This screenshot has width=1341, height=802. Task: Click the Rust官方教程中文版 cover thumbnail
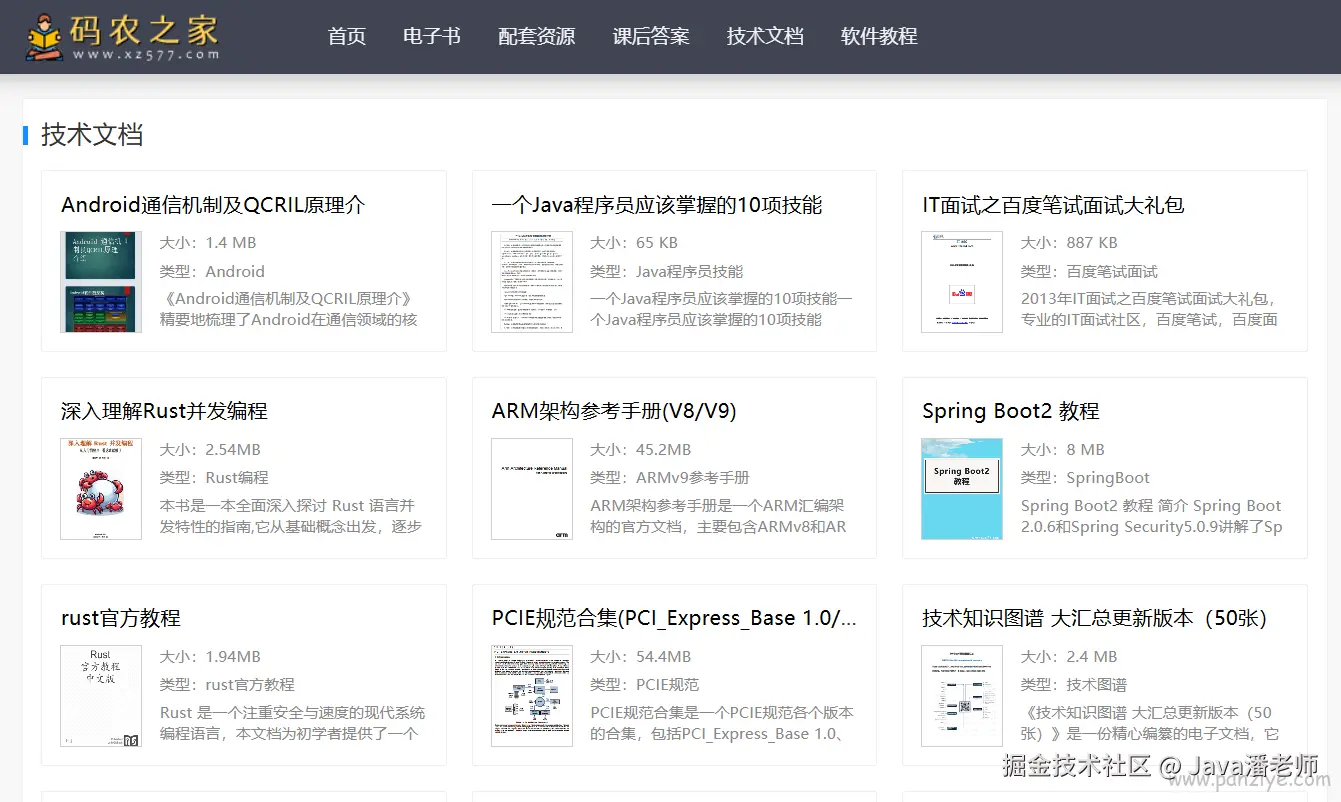[101, 696]
